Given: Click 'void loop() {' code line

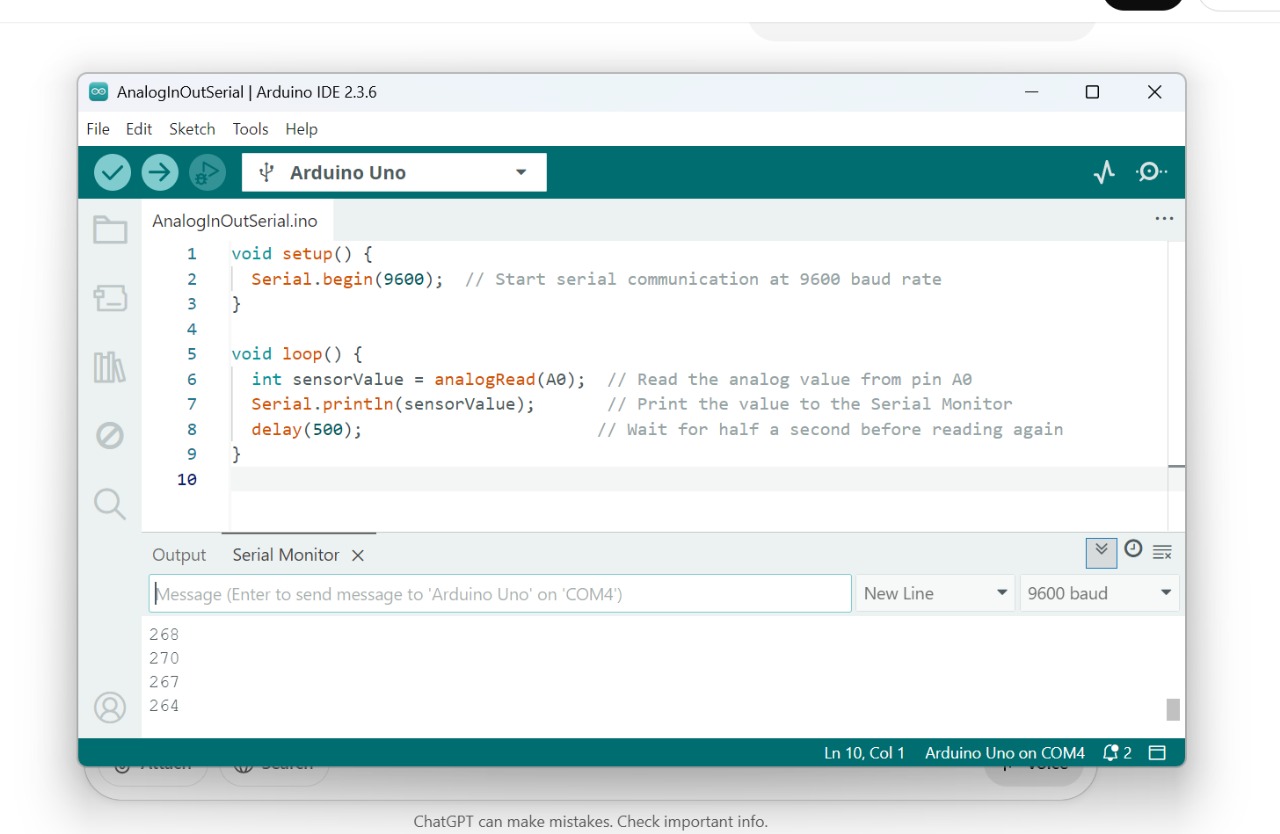Looking at the screenshot, I should 296,354.
